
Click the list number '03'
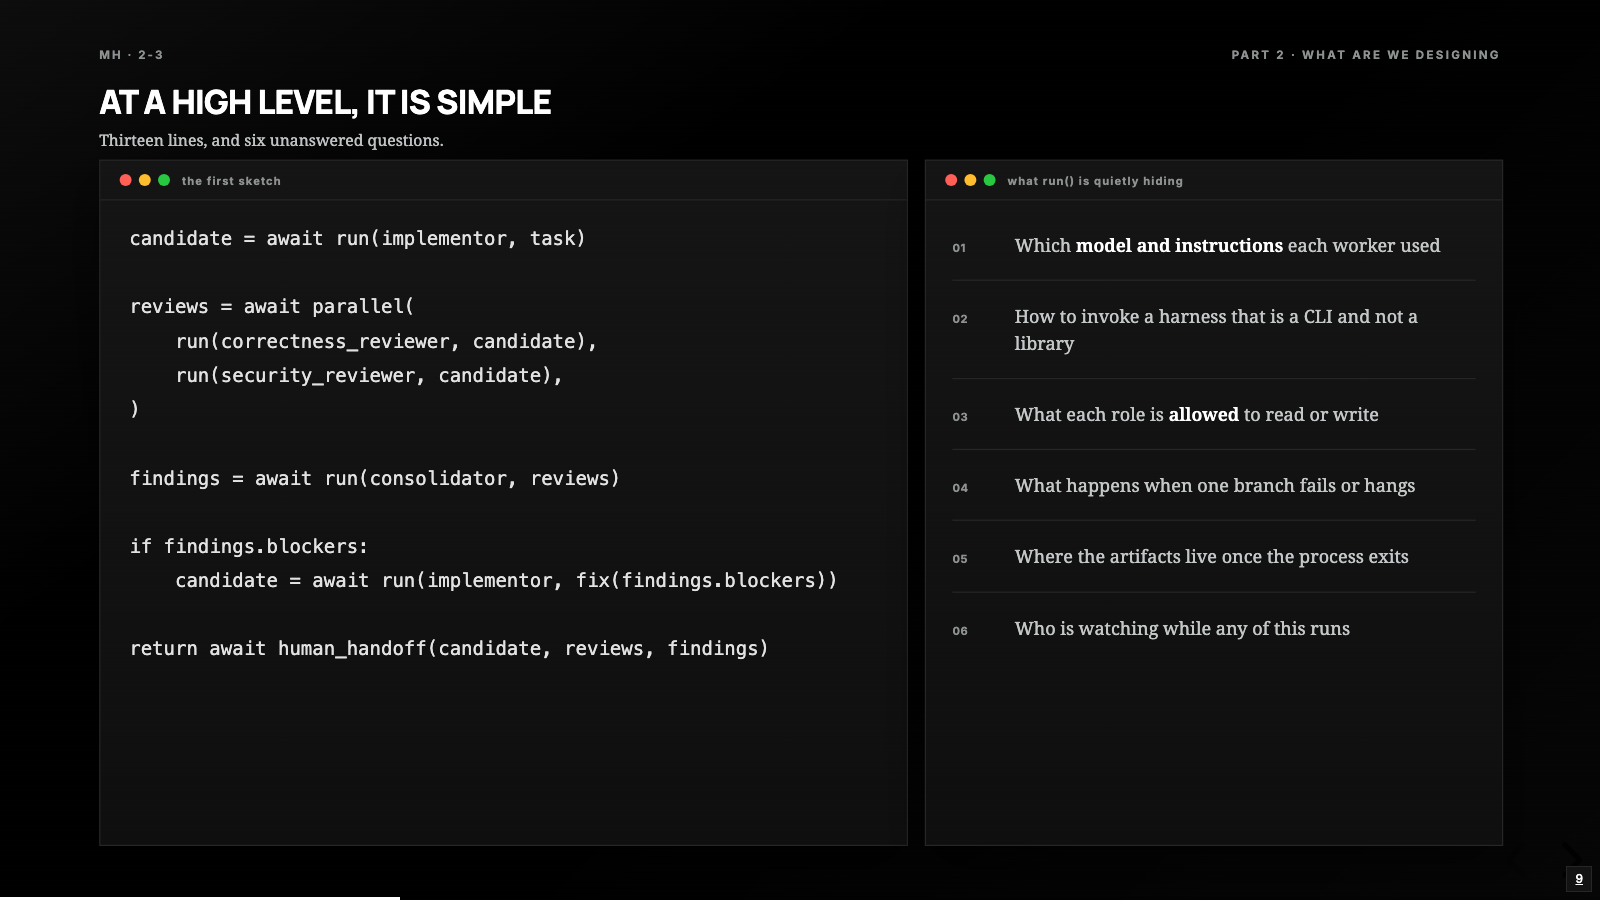pyautogui.click(x=960, y=417)
